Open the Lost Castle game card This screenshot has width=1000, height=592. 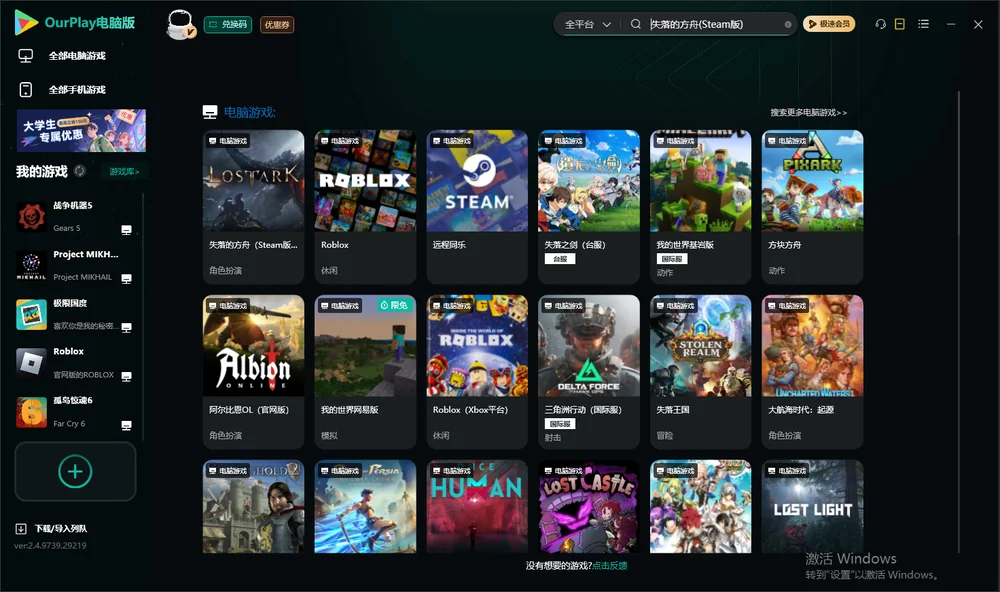pos(589,507)
